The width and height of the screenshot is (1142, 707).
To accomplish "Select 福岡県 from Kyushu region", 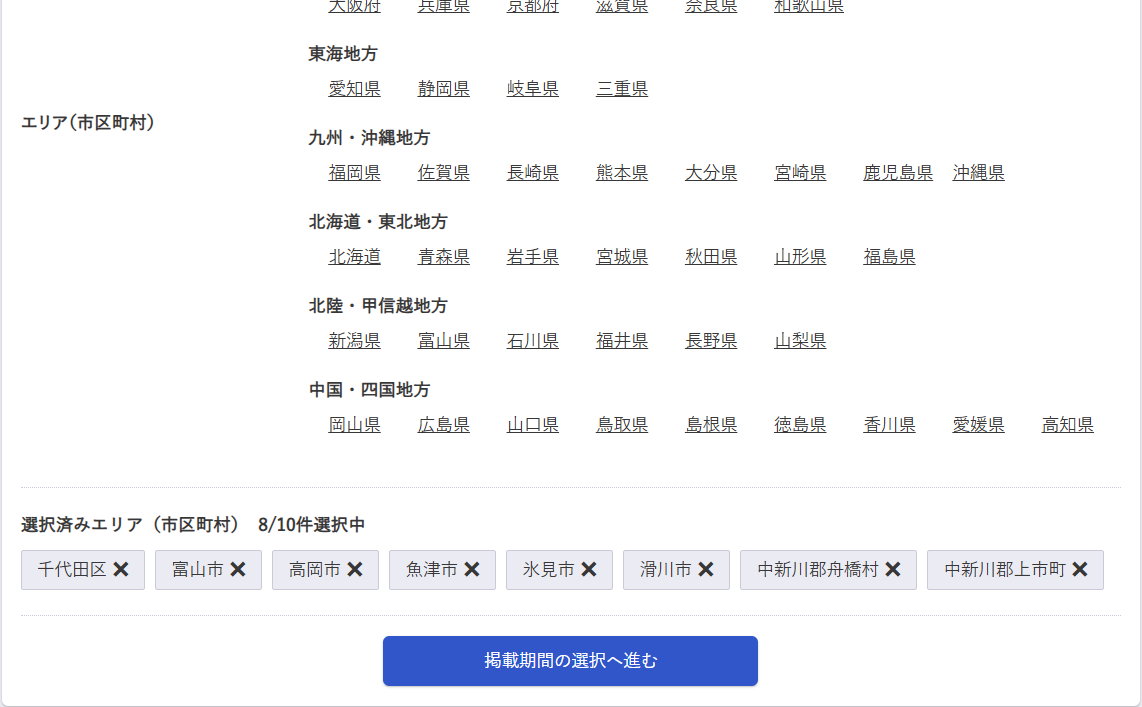I will click(354, 173).
